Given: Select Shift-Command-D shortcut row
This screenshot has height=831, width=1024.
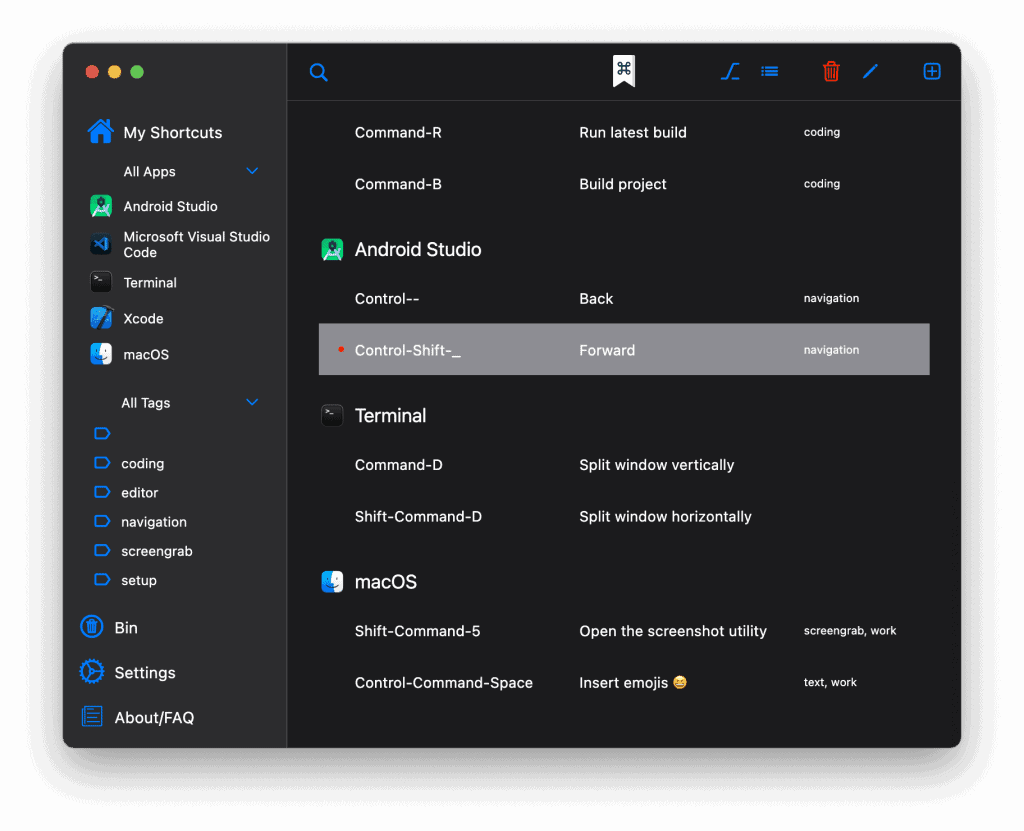Looking at the screenshot, I should coord(624,516).
